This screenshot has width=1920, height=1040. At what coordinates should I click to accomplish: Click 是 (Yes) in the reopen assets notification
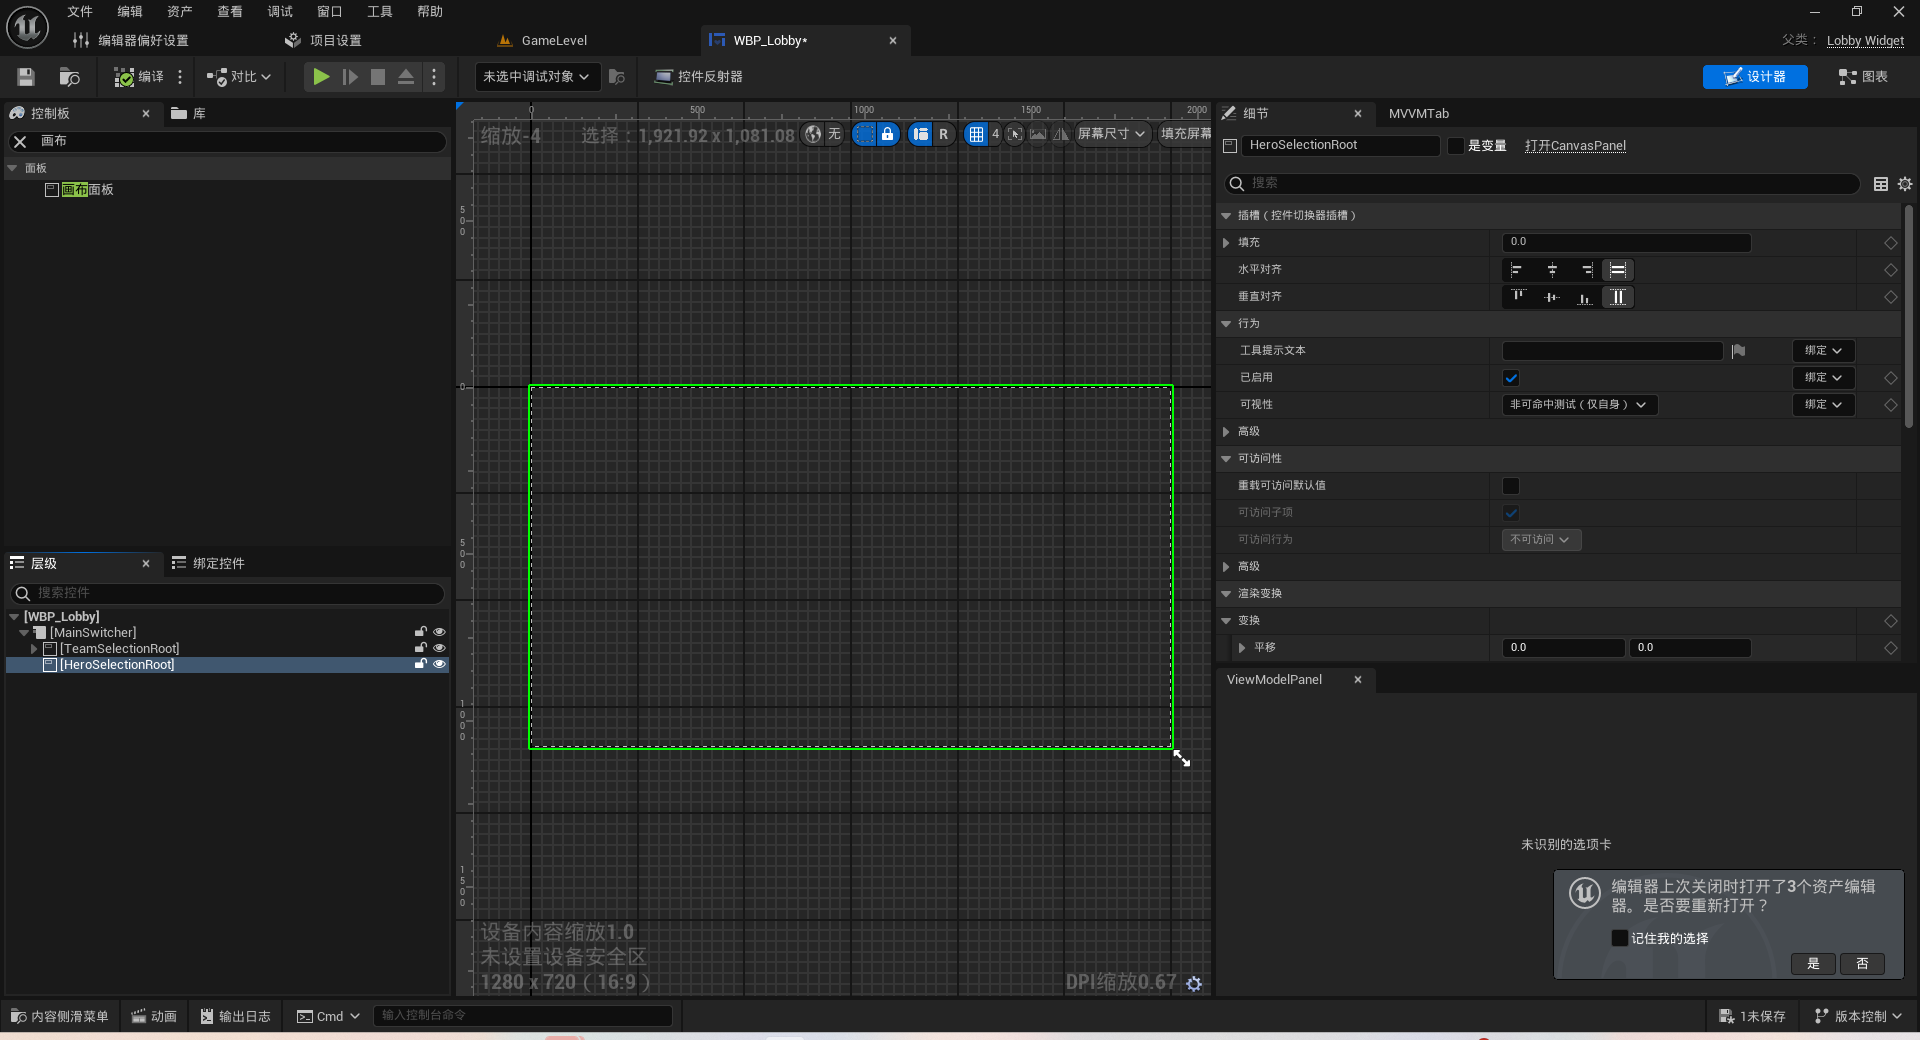(1813, 964)
